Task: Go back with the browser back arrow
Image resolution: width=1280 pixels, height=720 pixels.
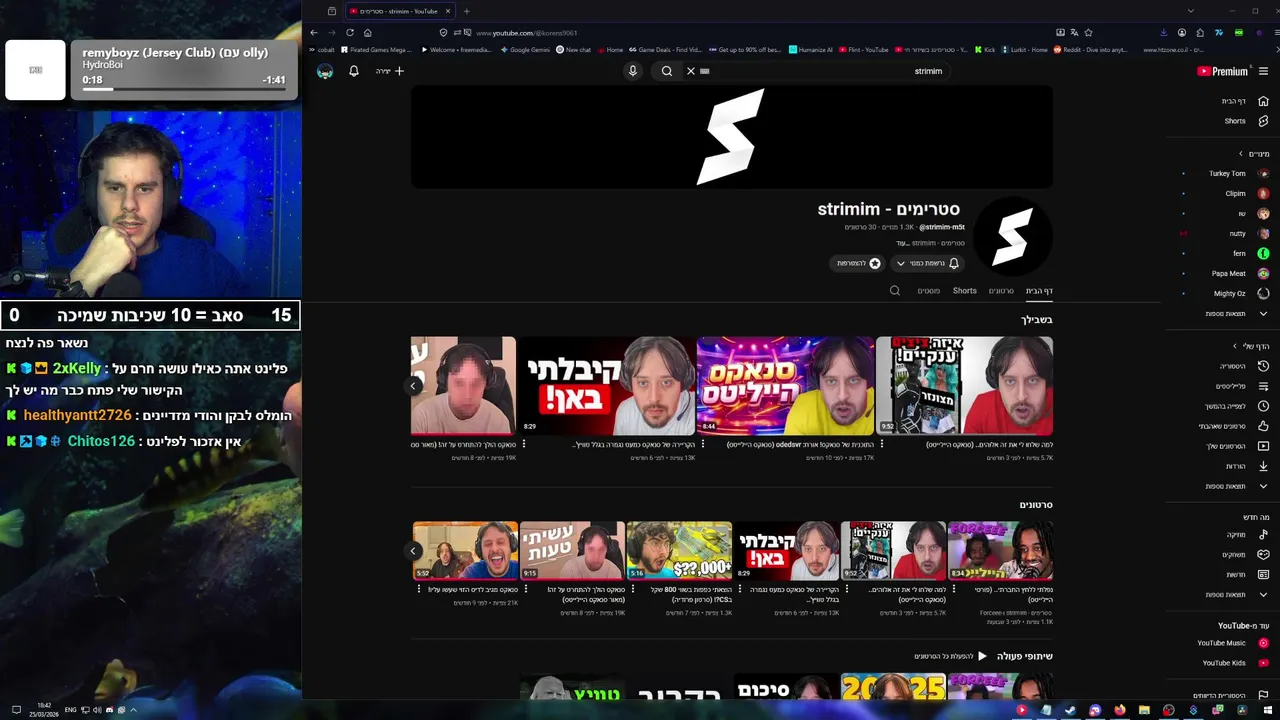Action: pos(313,33)
